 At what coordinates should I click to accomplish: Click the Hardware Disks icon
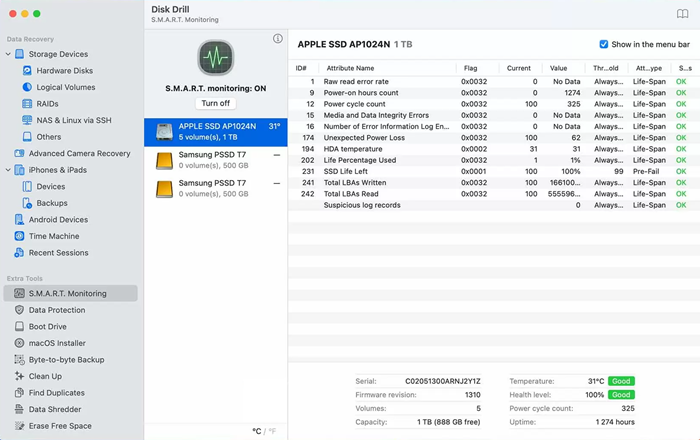click(27, 71)
